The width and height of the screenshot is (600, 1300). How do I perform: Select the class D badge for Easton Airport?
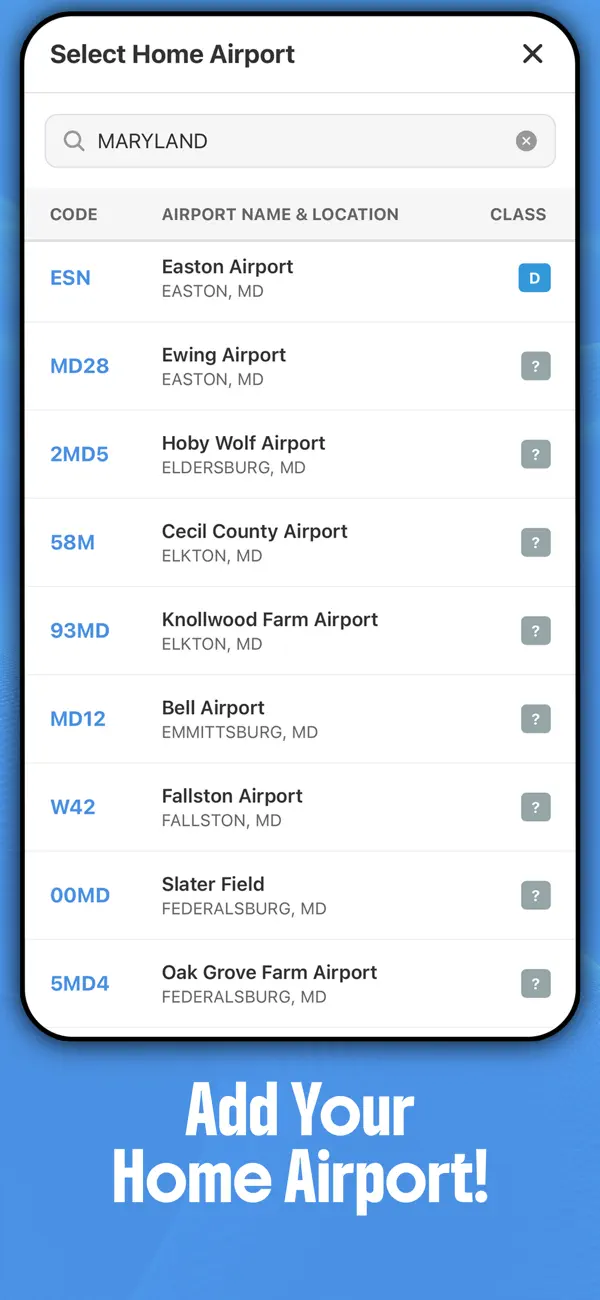(x=534, y=278)
